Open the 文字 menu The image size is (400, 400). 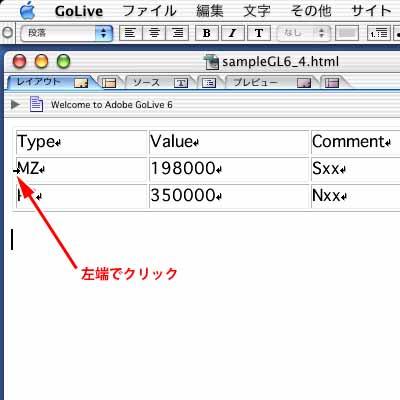tap(256, 11)
